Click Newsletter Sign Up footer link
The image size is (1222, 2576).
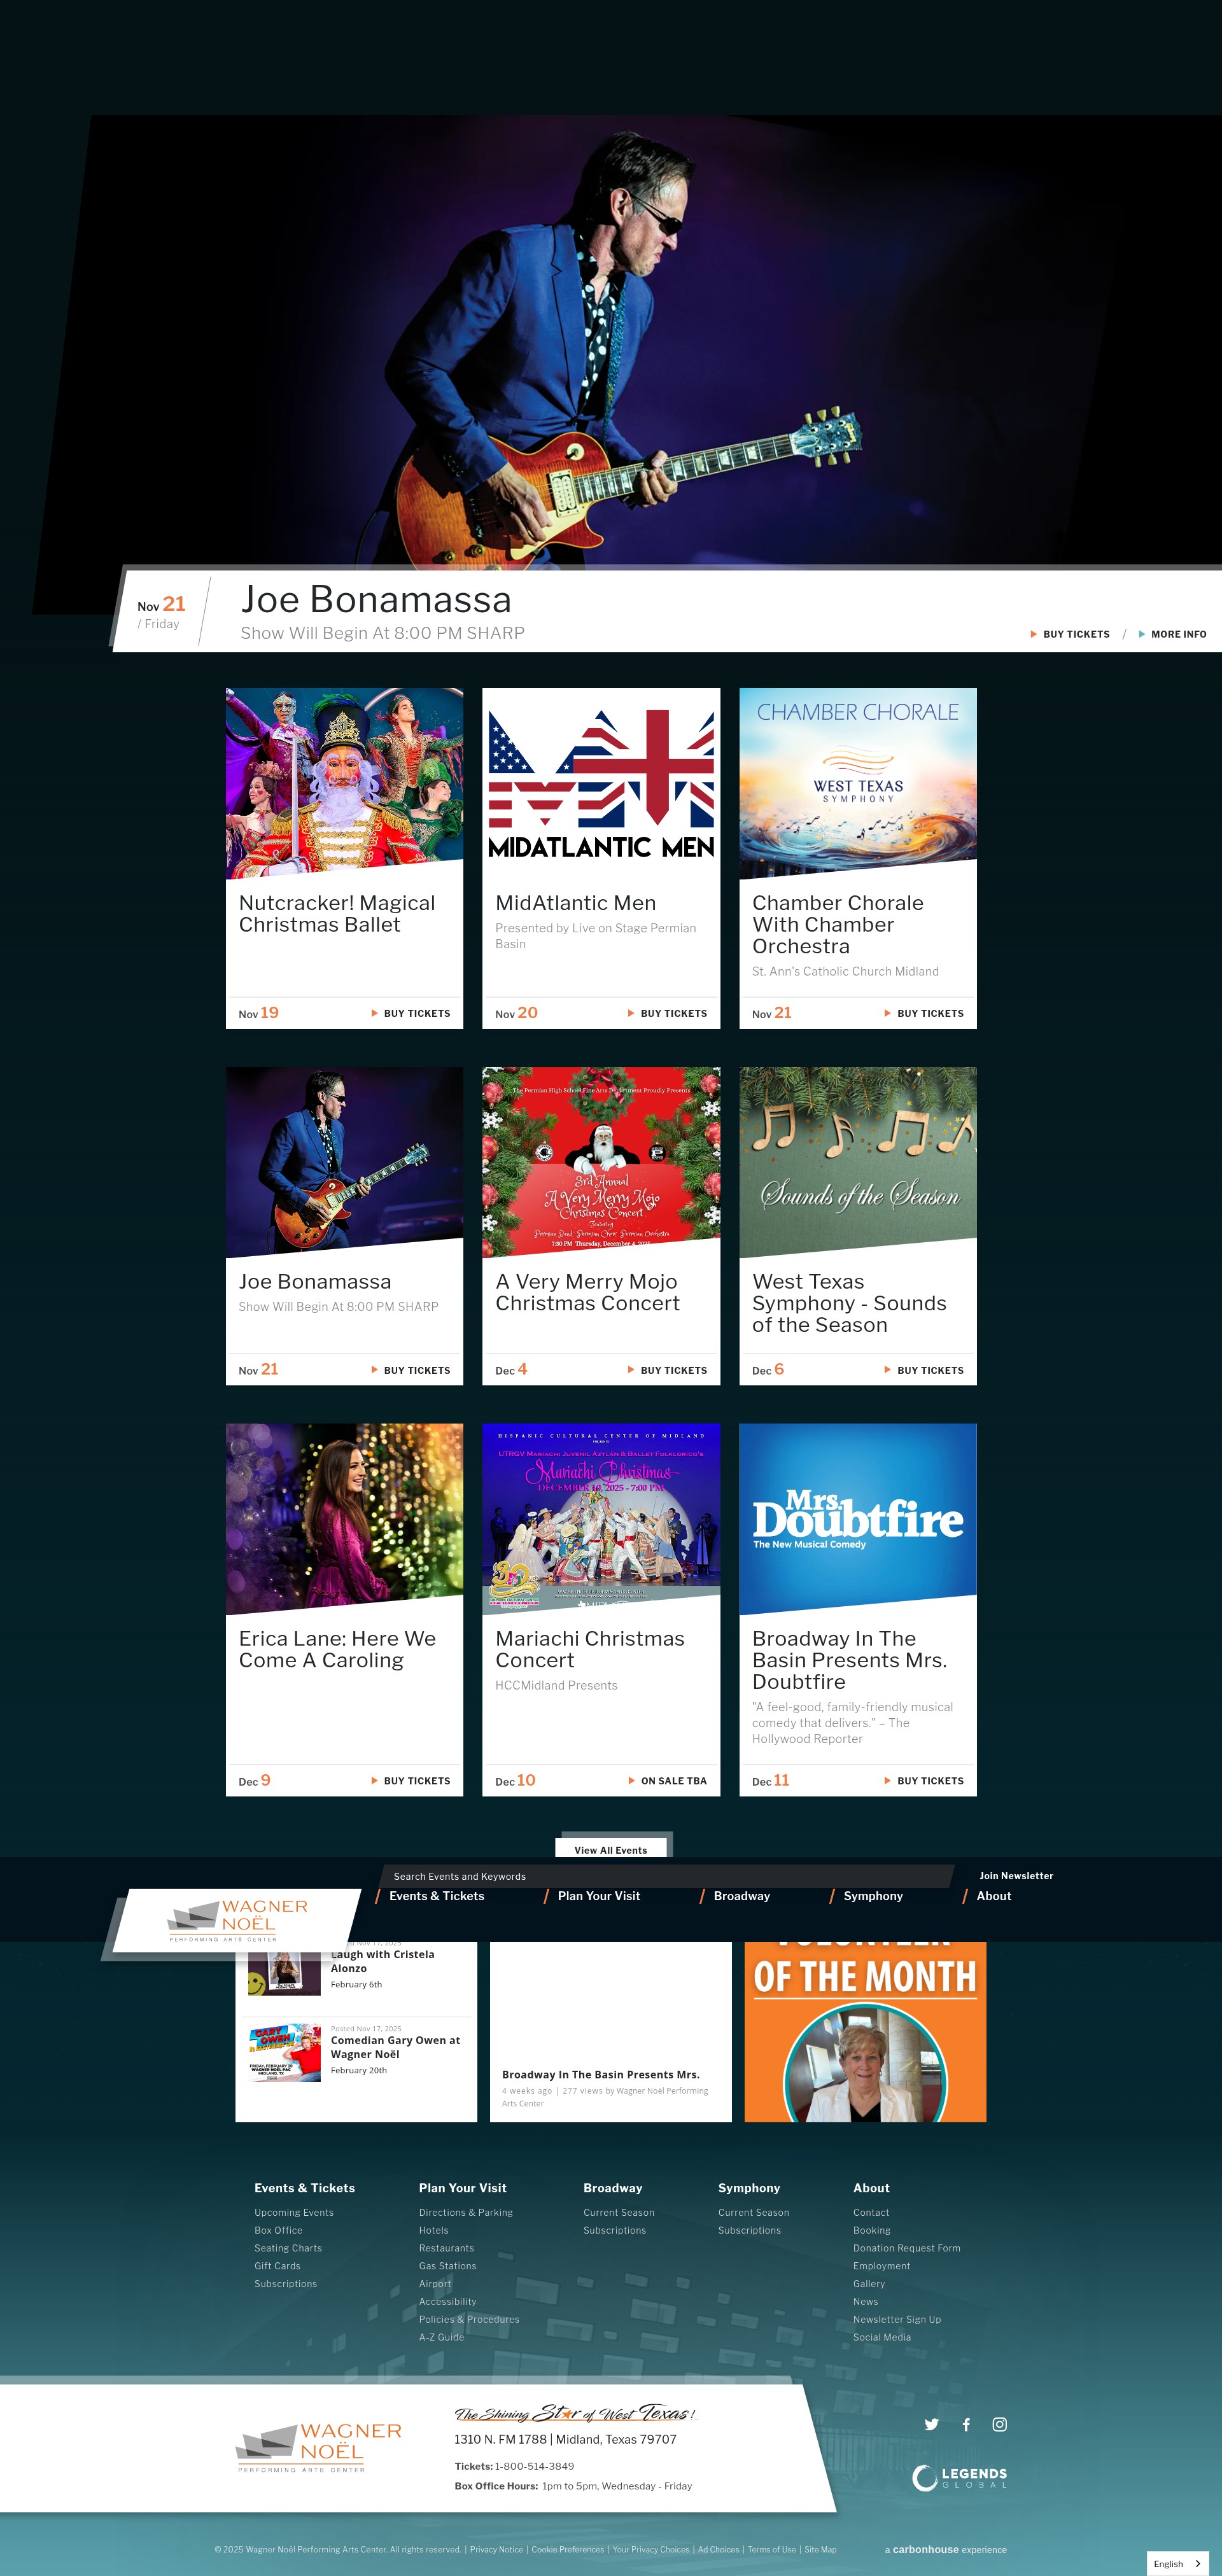tap(897, 2319)
